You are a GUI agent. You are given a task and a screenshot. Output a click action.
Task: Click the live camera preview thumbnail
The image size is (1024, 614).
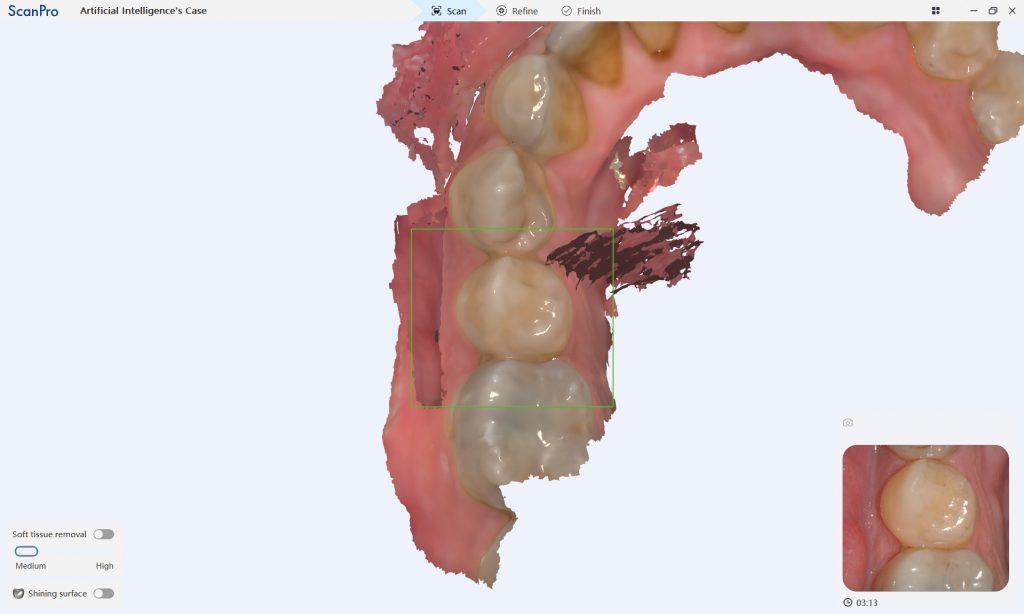pyautogui.click(x=925, y=519)
